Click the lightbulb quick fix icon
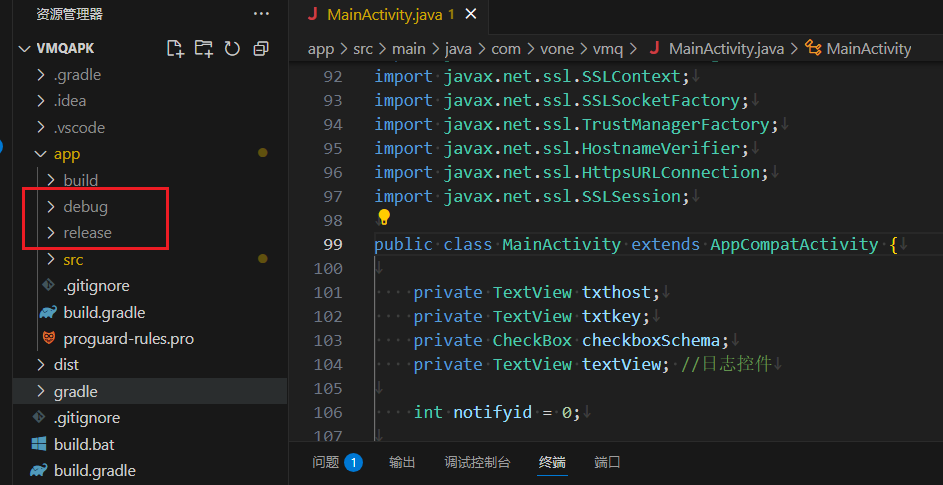The image size is (943, 485). pos(384,217)
